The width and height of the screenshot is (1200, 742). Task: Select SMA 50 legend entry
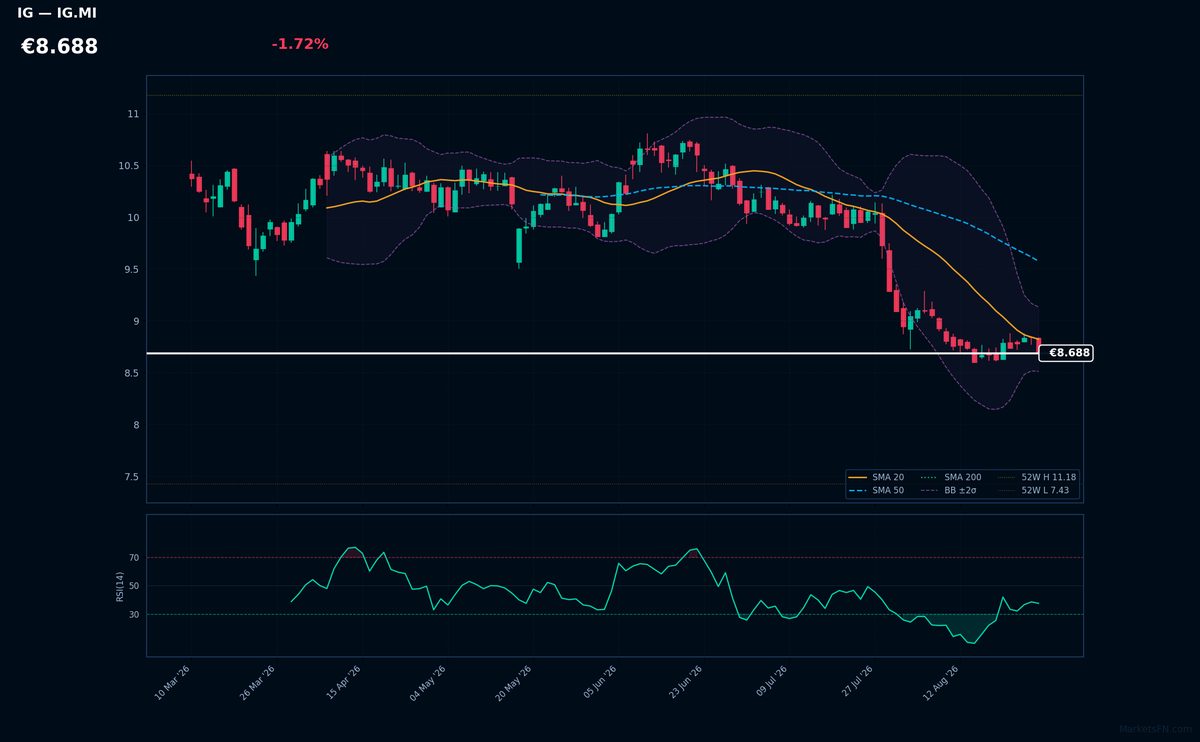pyautogui.click(x=876, y=491)
